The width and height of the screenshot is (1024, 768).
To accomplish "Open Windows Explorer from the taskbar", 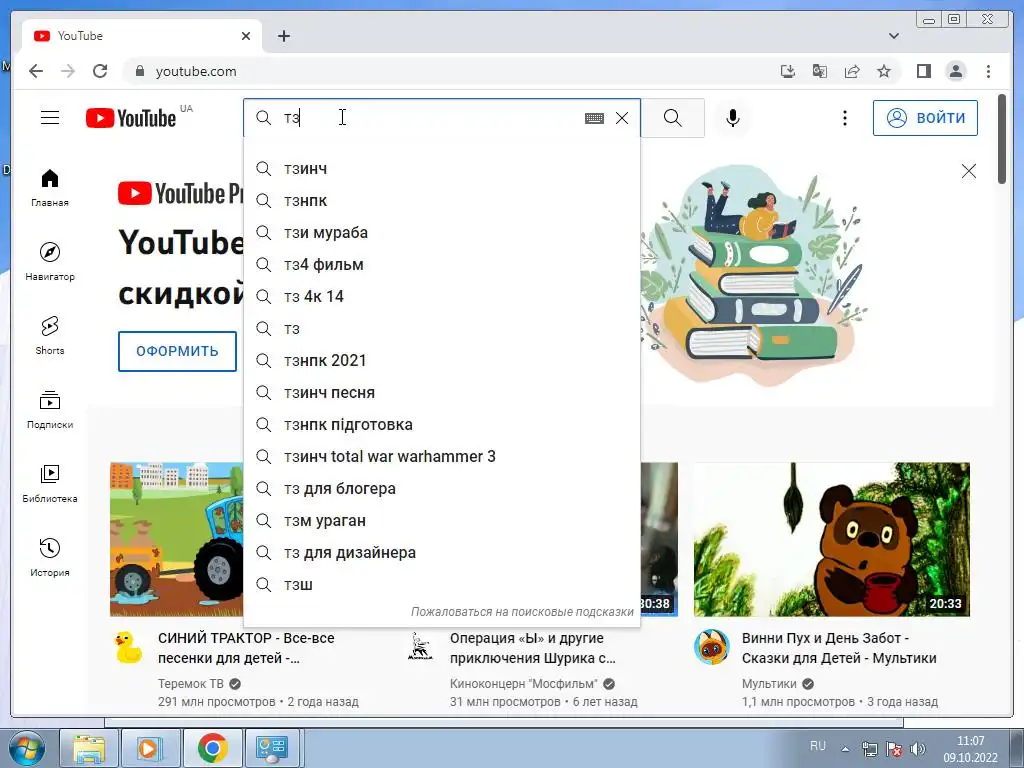I will [89, 748].
